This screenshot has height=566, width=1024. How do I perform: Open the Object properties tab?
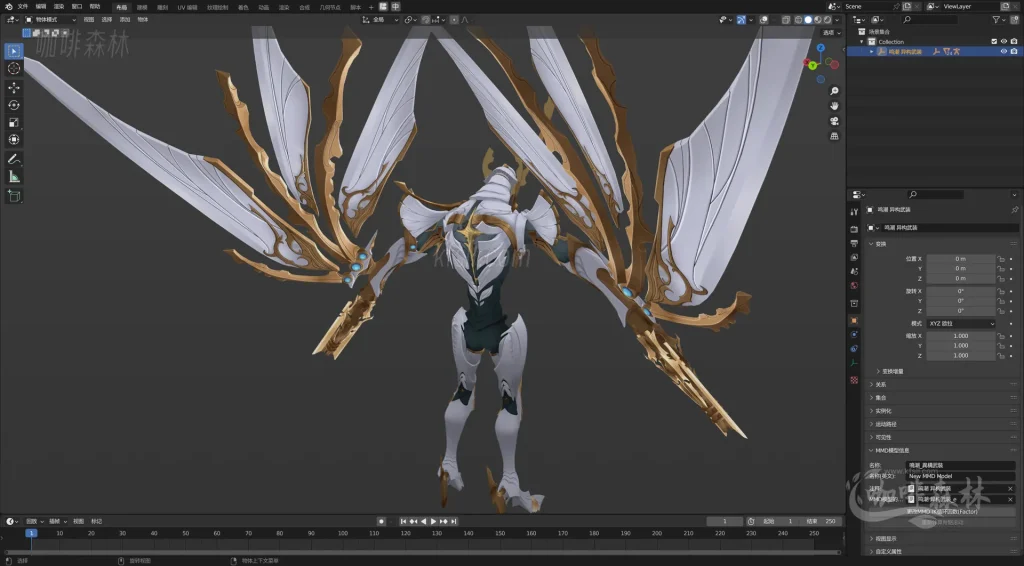coord(854,321)
